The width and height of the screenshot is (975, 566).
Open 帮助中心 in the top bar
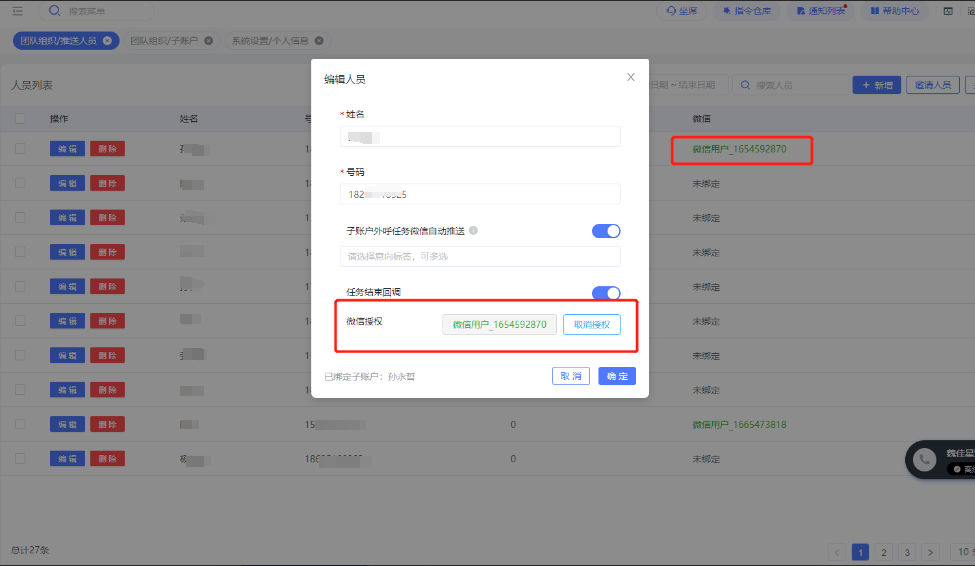pyautogui.click(x=887, y=11)
